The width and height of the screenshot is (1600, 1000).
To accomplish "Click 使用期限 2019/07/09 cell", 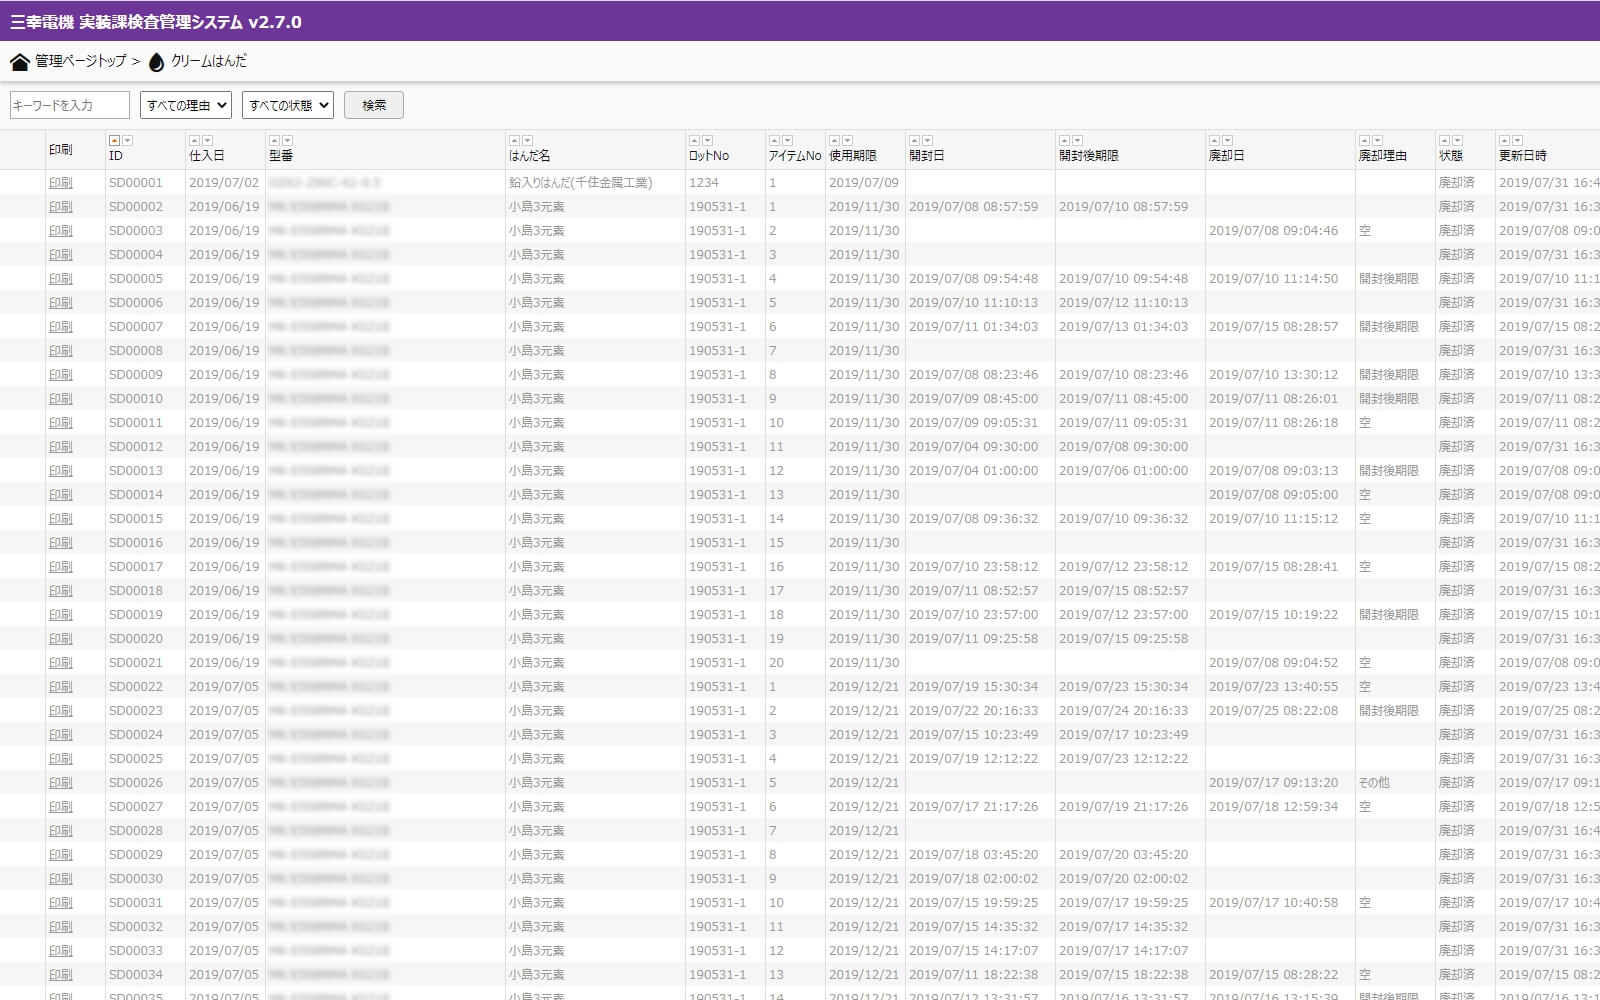I will pyautogui.click(x=864, y=183).
